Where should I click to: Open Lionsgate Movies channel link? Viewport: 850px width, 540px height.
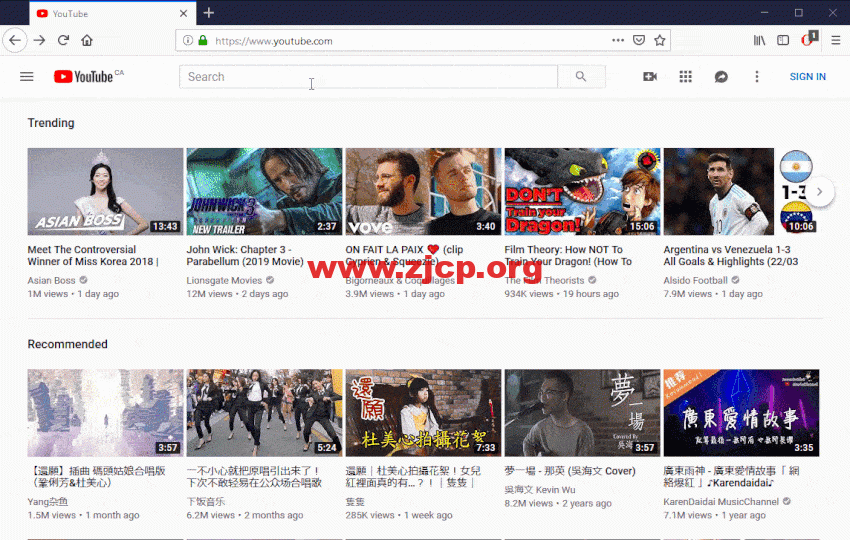point(224,280)
